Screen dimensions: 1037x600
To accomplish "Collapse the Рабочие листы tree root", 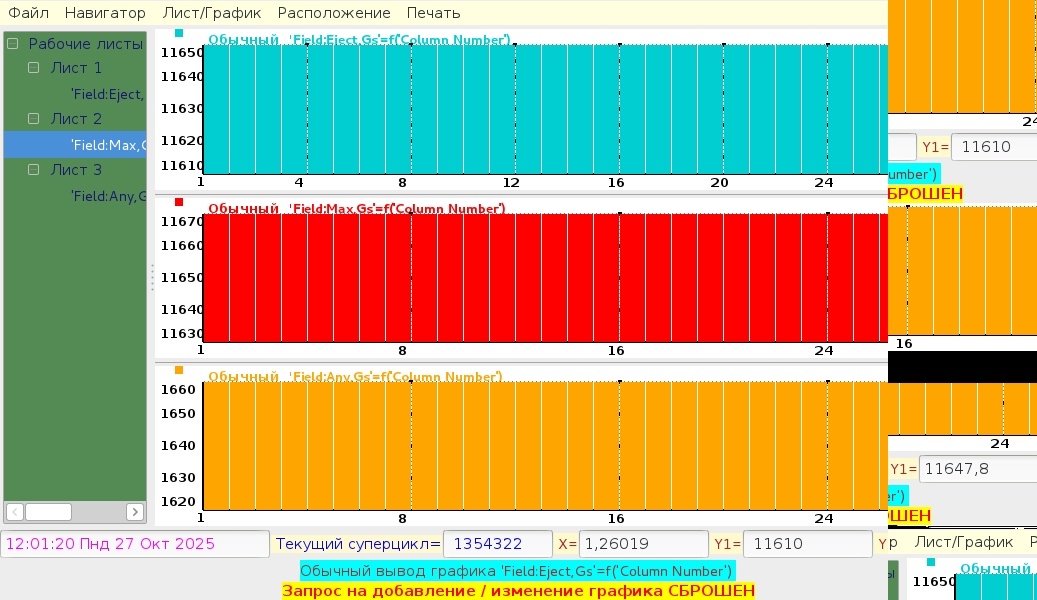I will (x=13, y=44).
